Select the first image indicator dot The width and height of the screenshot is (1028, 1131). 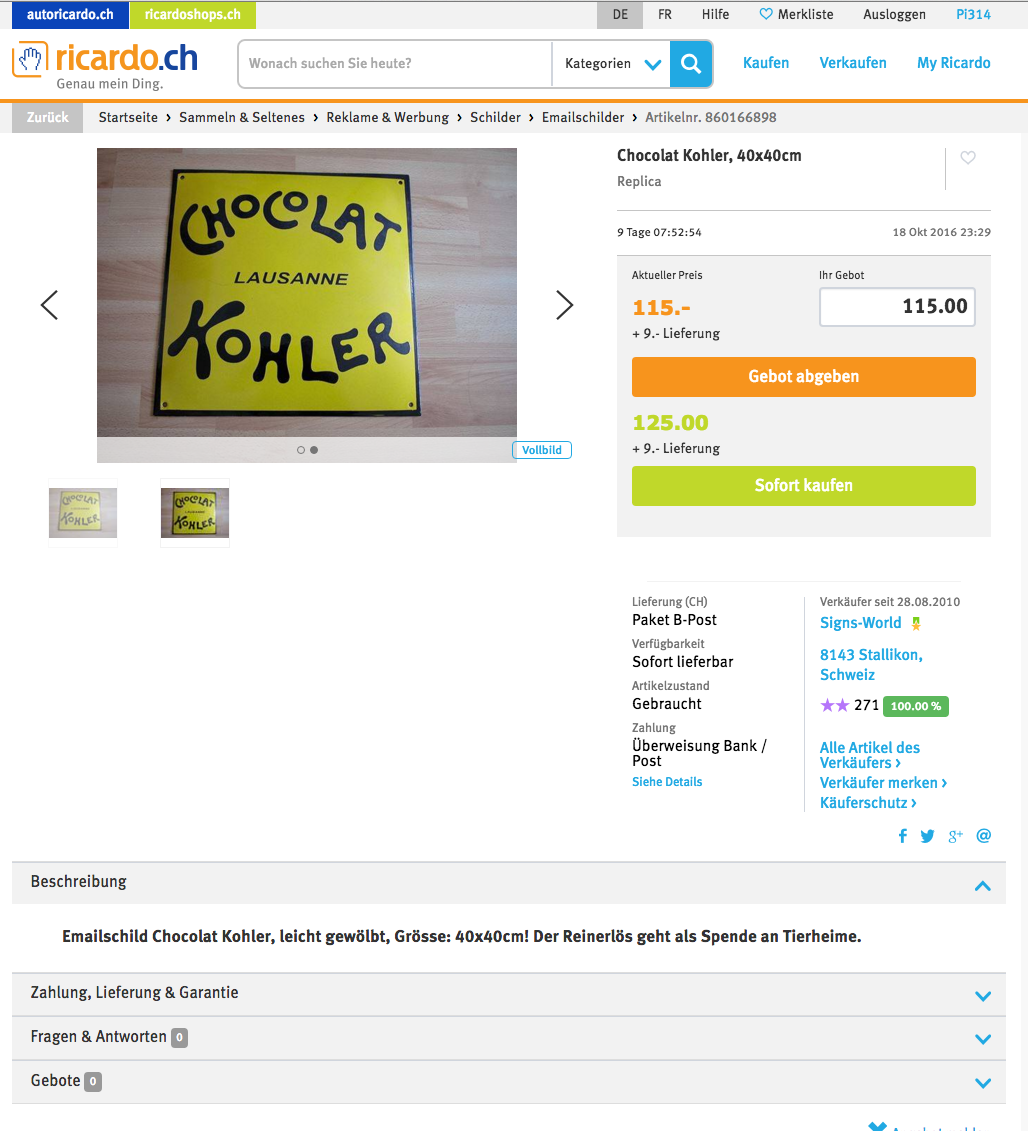tap(301, 450)
